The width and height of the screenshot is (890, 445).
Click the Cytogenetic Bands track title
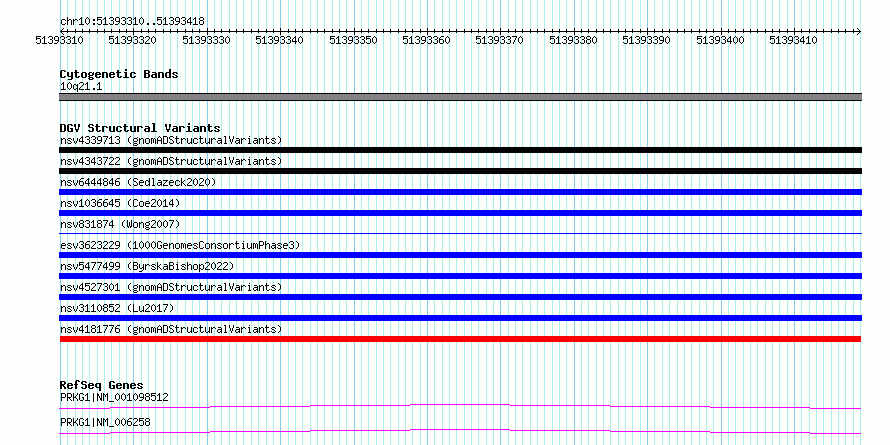click(119, 74)
